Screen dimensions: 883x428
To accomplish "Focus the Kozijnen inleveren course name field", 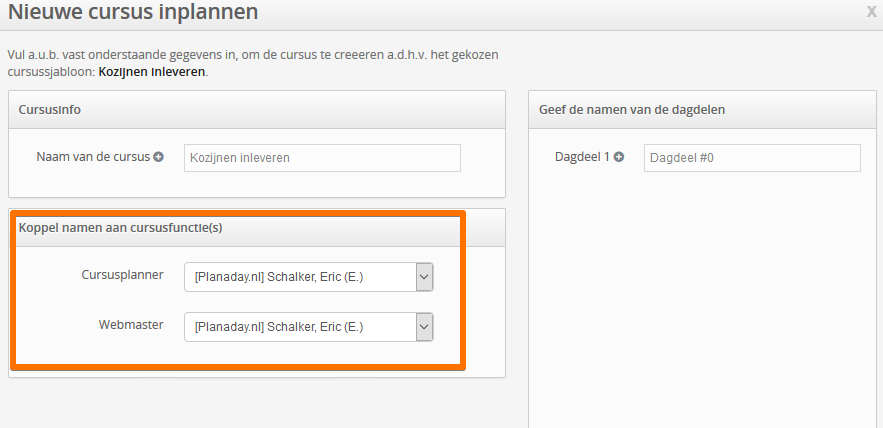I will (322, 158).
